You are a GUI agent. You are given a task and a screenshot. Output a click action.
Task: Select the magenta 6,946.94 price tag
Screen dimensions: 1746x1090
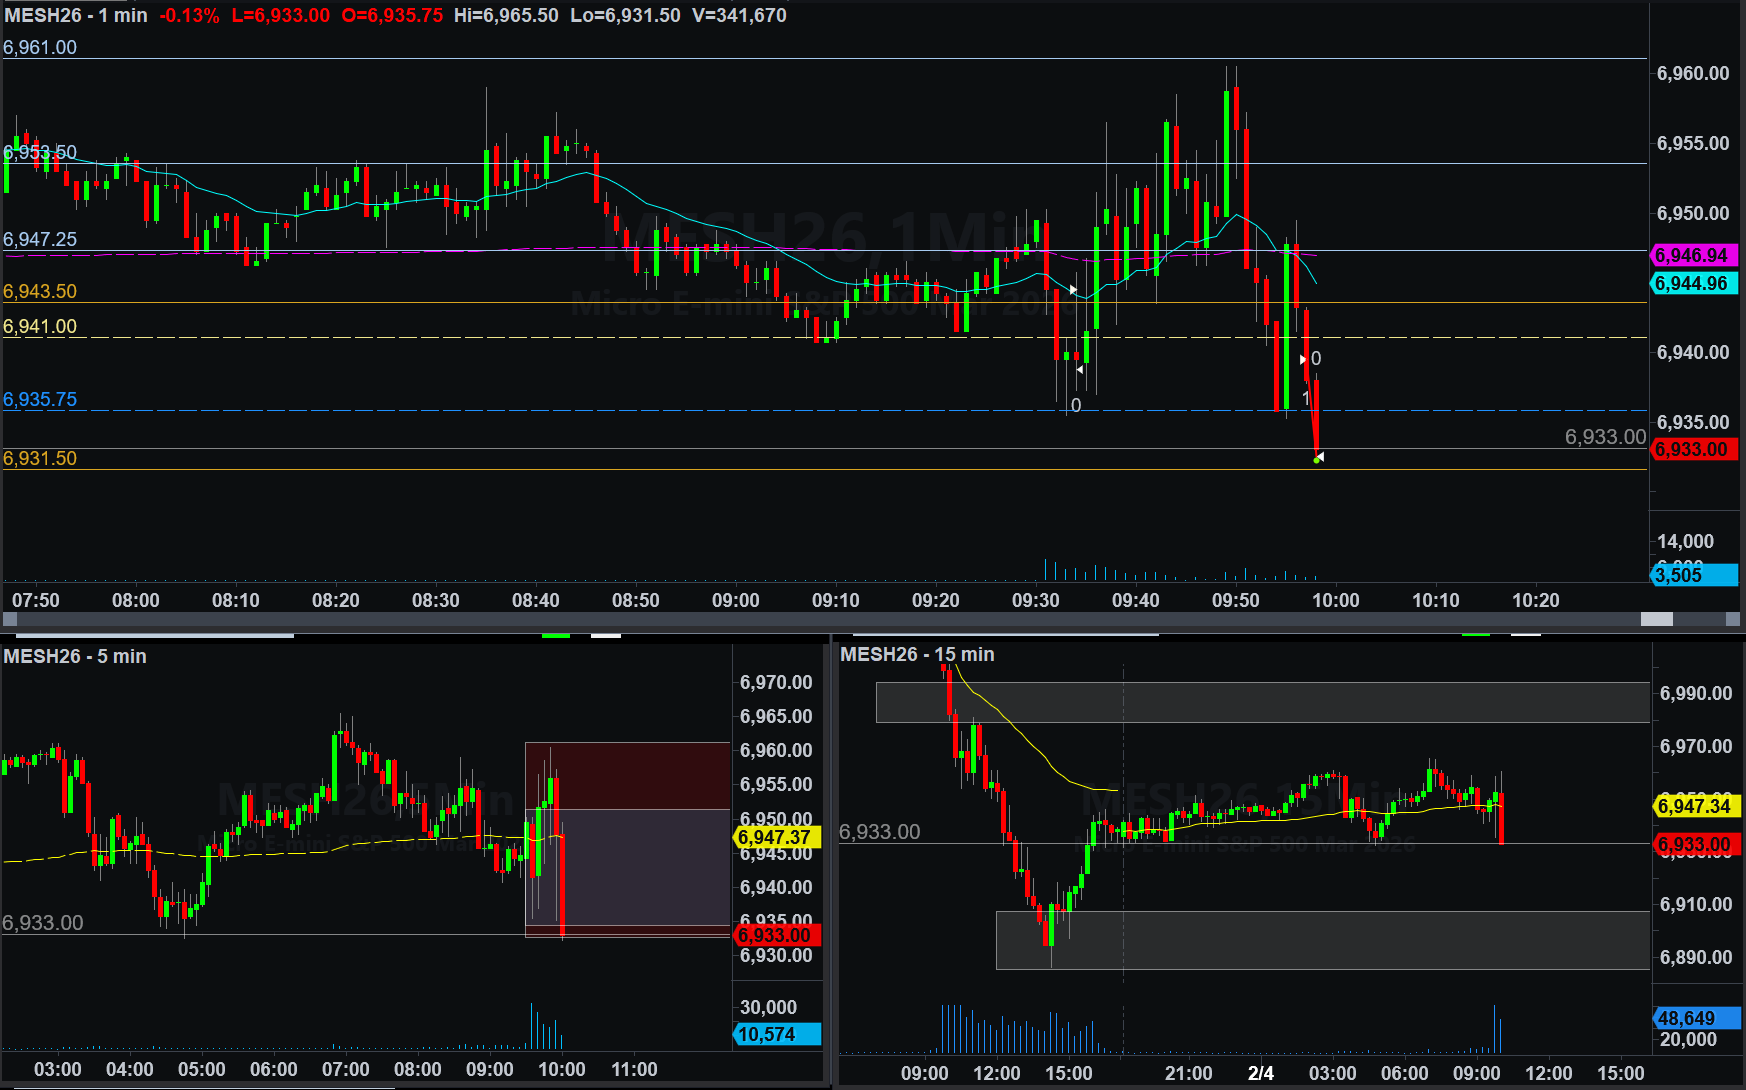[x=1692, y=255]
